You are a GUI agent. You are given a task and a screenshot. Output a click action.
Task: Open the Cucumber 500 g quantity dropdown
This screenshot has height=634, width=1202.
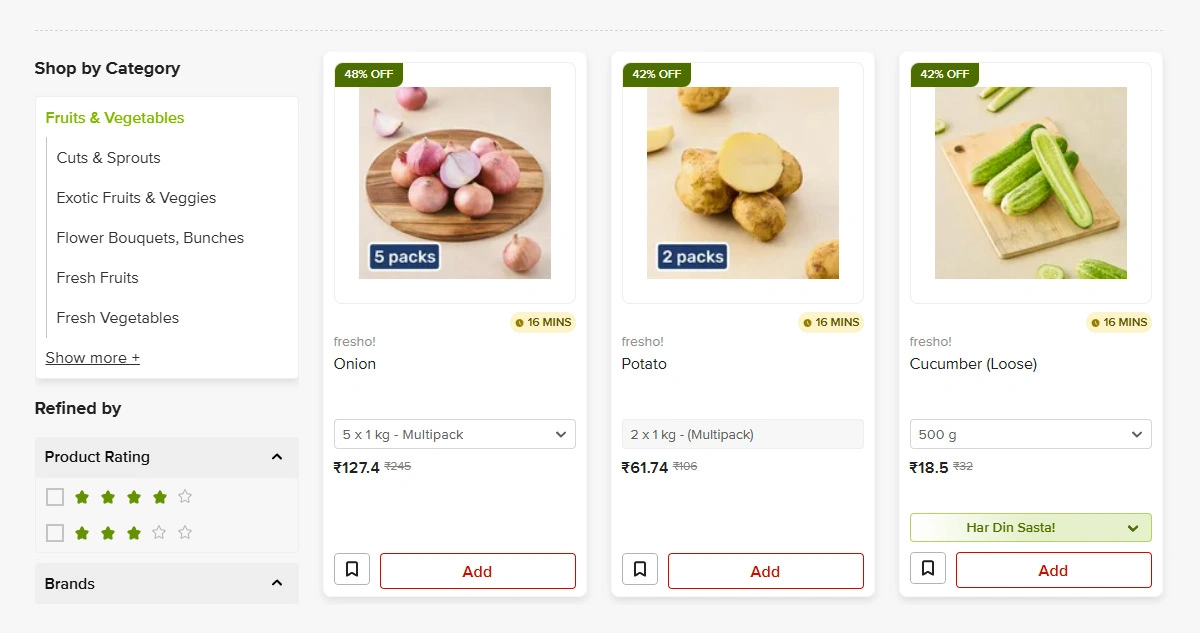point(1030,434)
